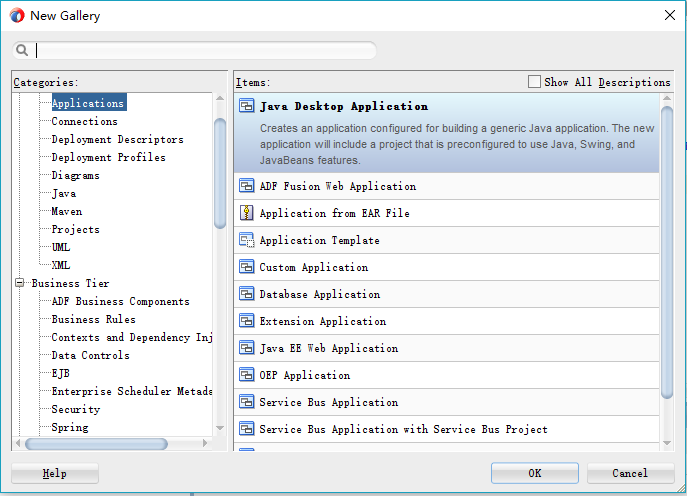The height and width of the screenshot is (496, 687).
Task: Click Categories horizontal scrollbar right arrow
Action: (205, 443)
